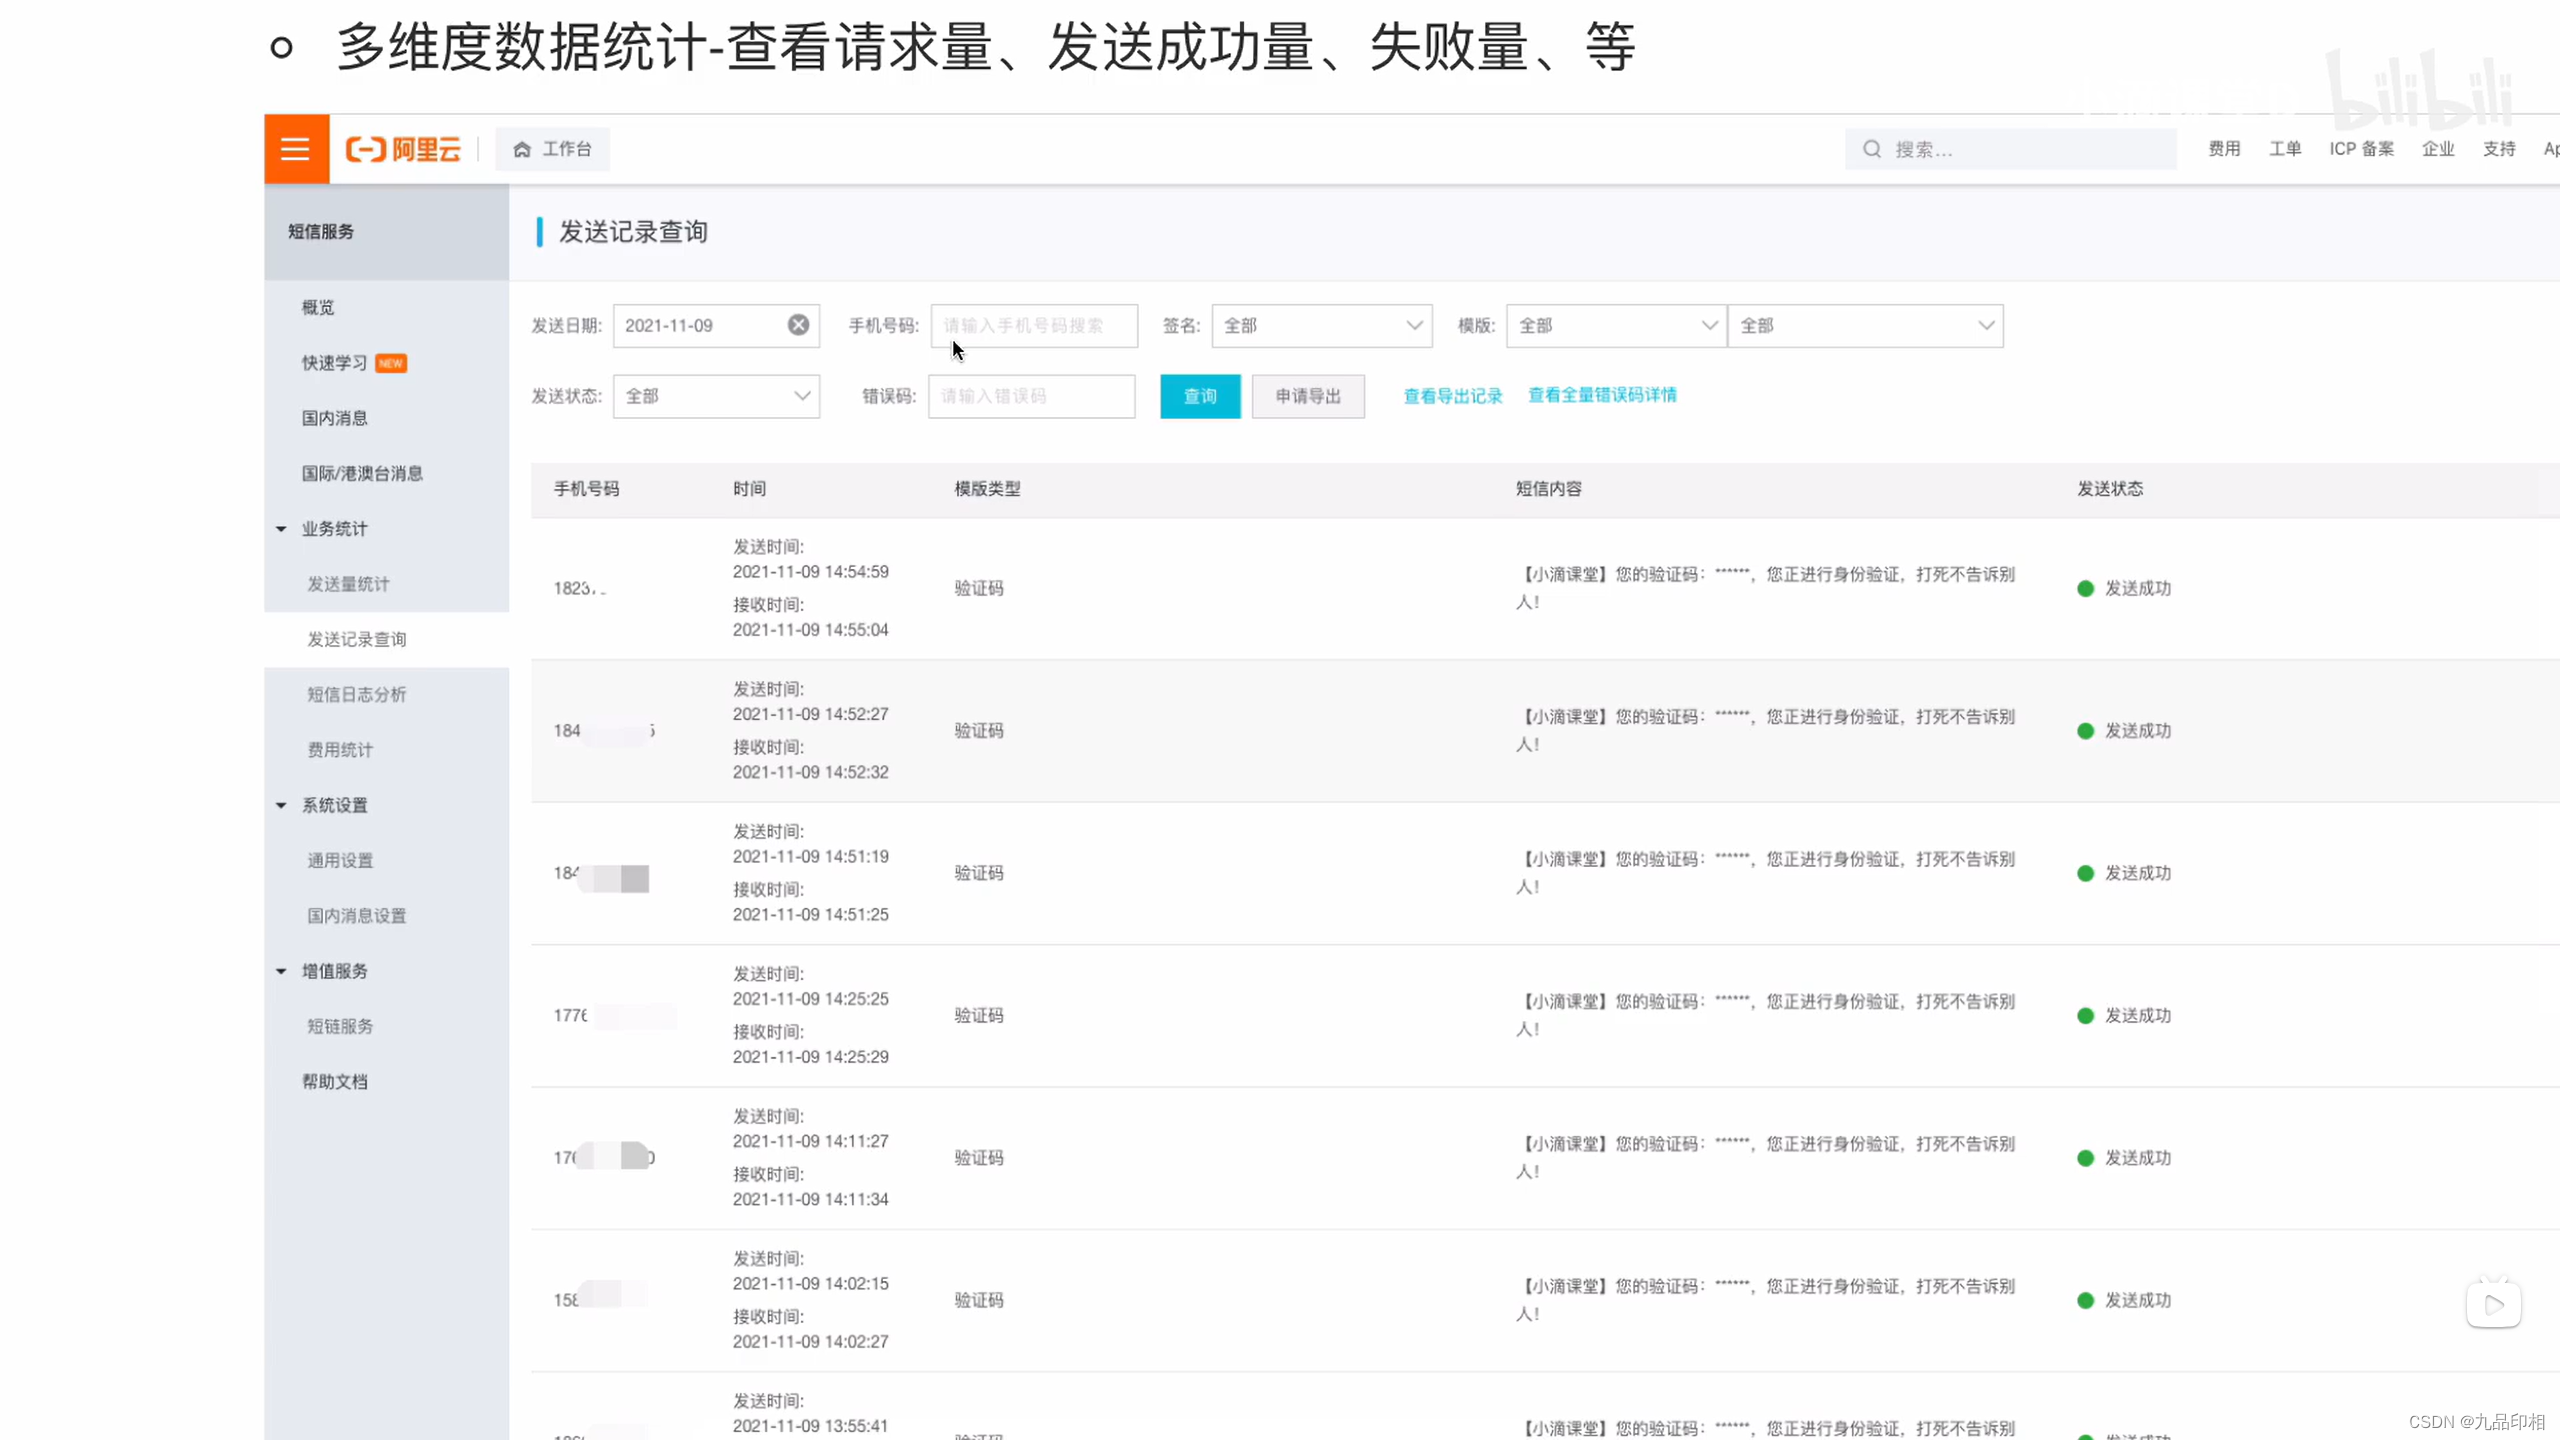Collapse the 业务统计 section arrow
This screenshot has width=2560, height=1440.
tap(281, 529)
